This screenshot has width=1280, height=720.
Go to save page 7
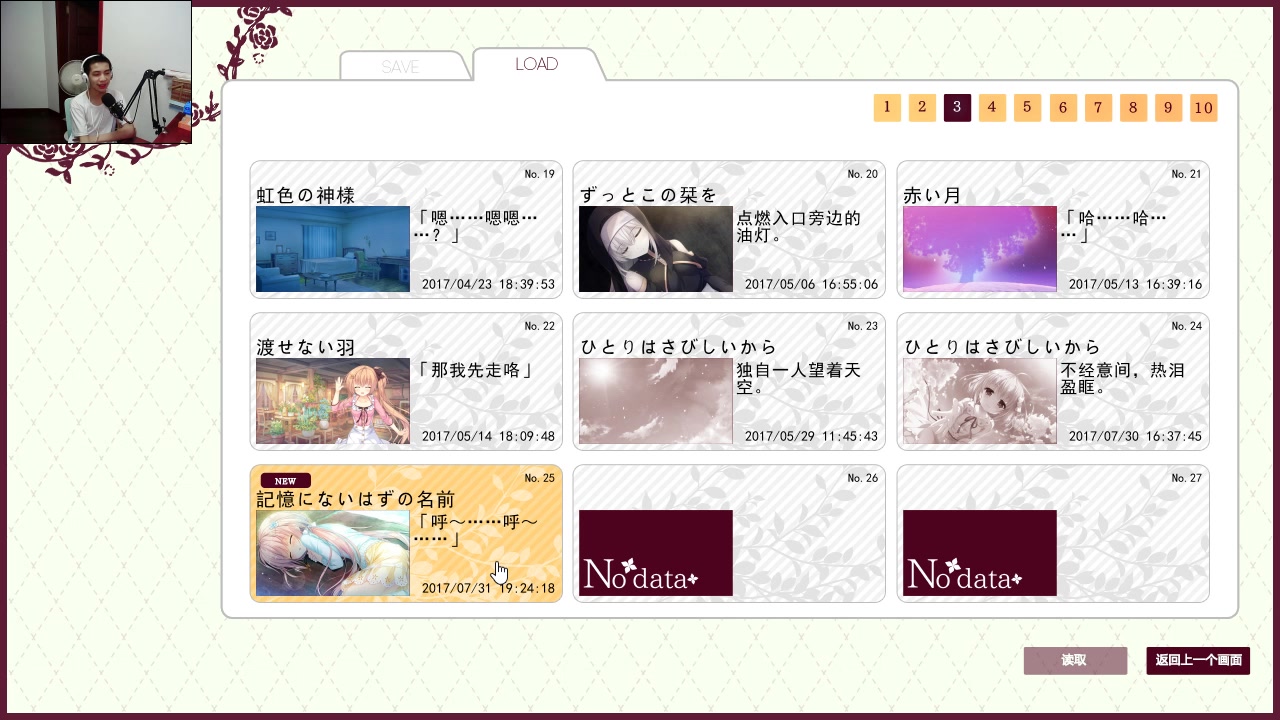[x=1098, y=108]
